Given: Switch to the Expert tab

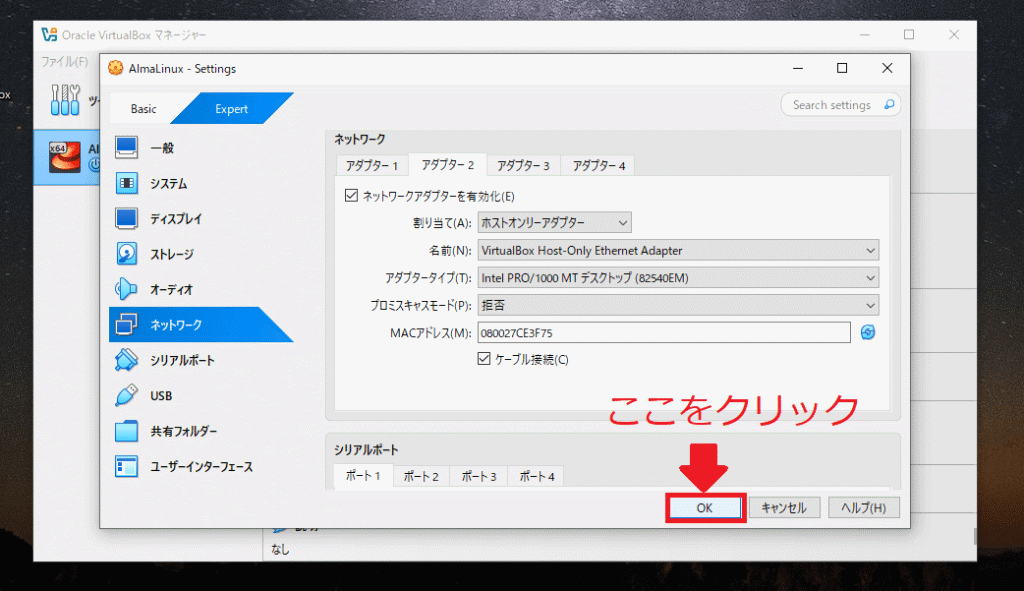Looking at the screenshot, I should (x=232, y=109).
